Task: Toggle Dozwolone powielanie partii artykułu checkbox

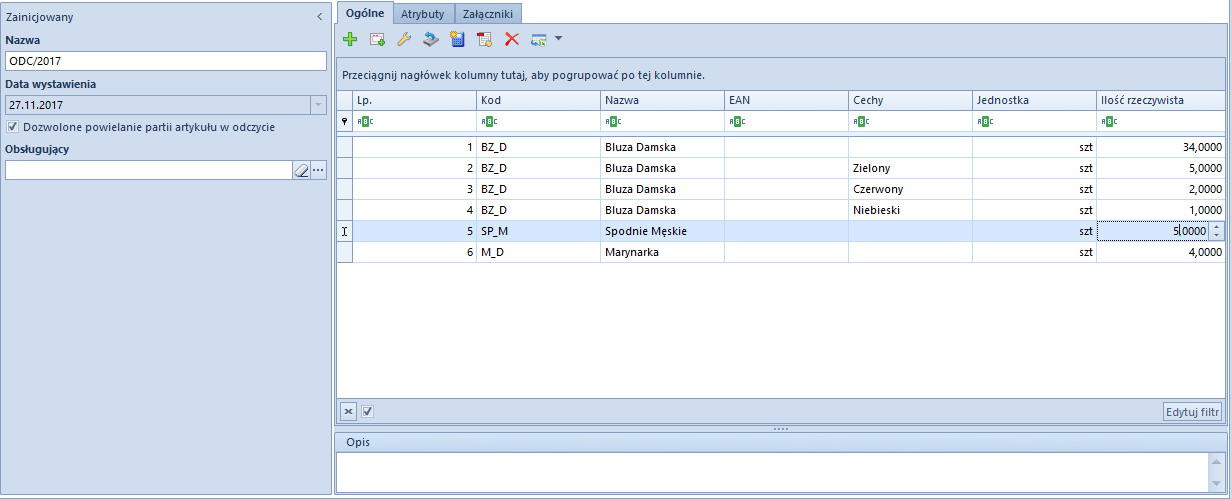Action: coord(13,127)
